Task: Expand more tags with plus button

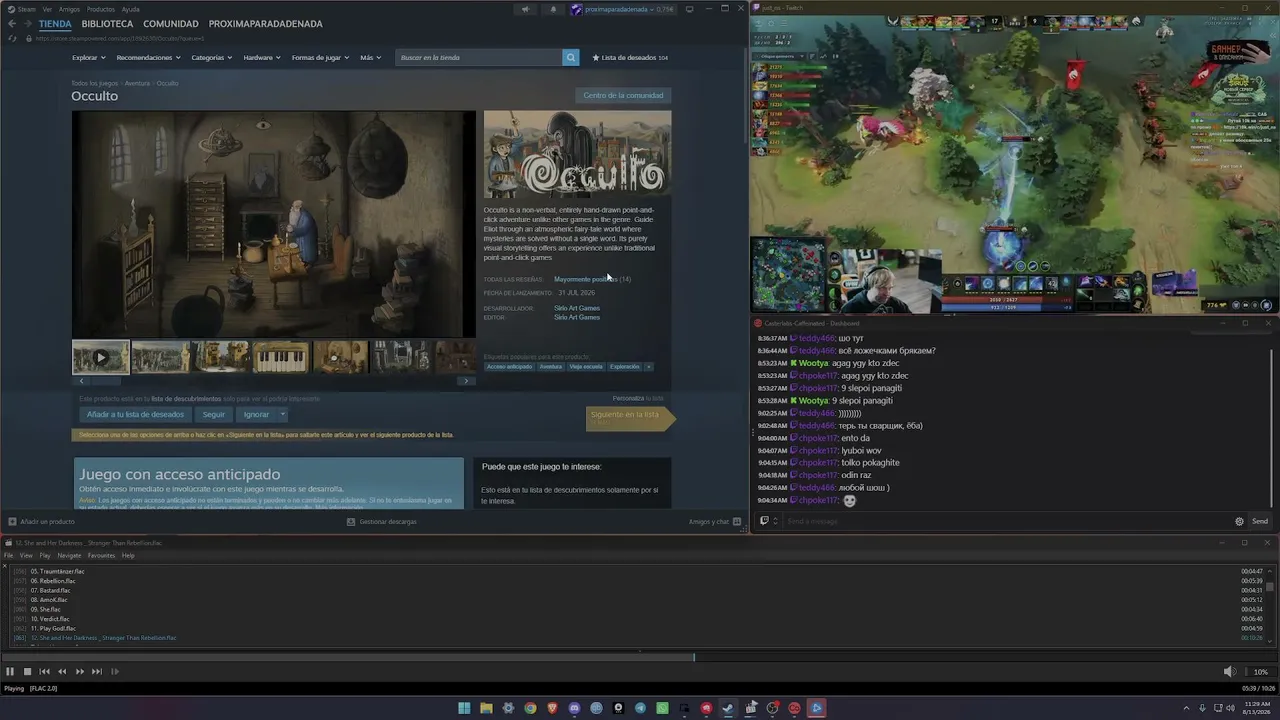Action: click(x=648, y=367)
